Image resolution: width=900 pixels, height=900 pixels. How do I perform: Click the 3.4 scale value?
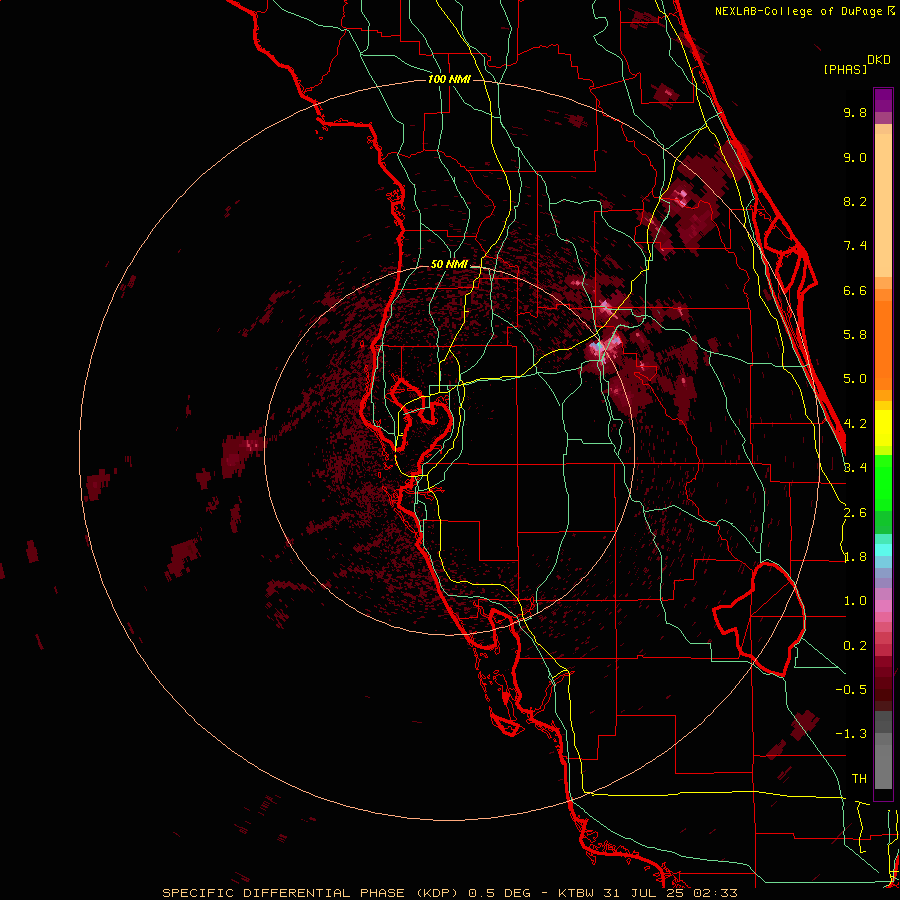tap(855, 468)
